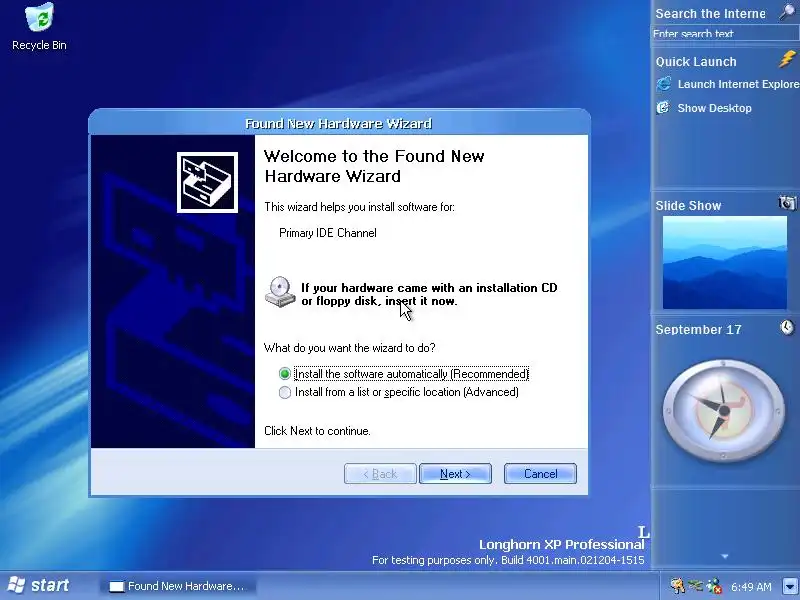800x600 pixels.
Task: Select Install from a list or specific location
Action: coord(399,392)
